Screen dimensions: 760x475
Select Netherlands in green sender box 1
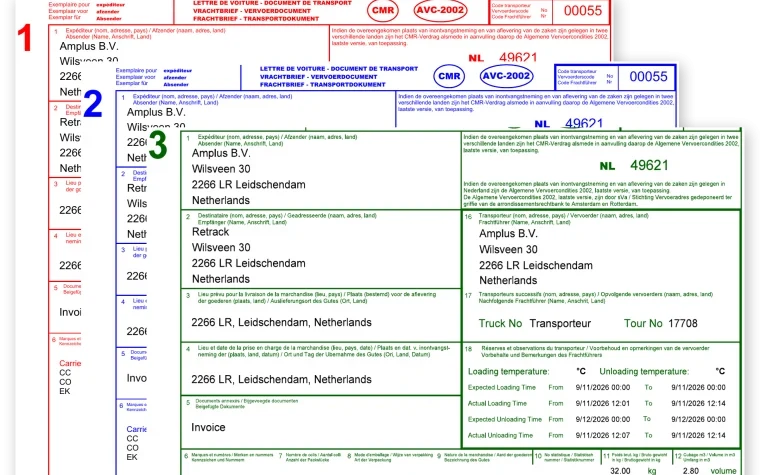[x=221, y=200]
